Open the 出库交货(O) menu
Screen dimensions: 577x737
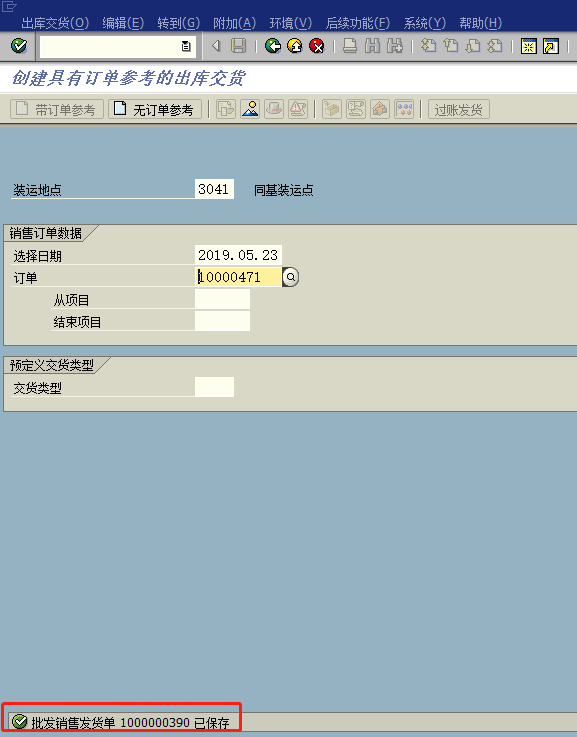(x=55, y=23)
